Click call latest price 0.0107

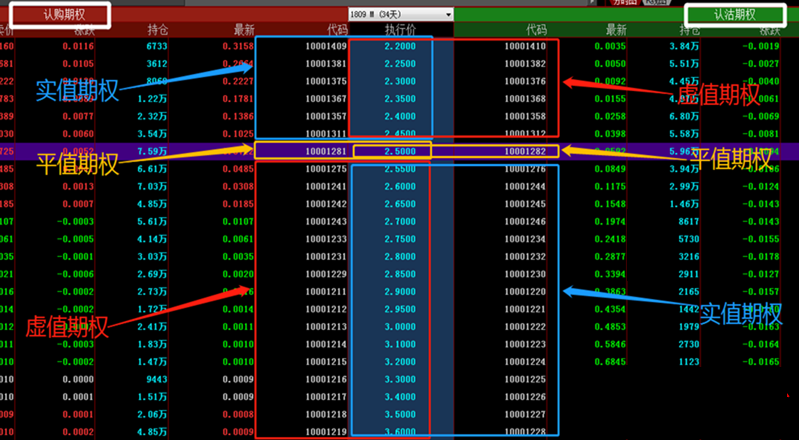click(x=238, y=222)
